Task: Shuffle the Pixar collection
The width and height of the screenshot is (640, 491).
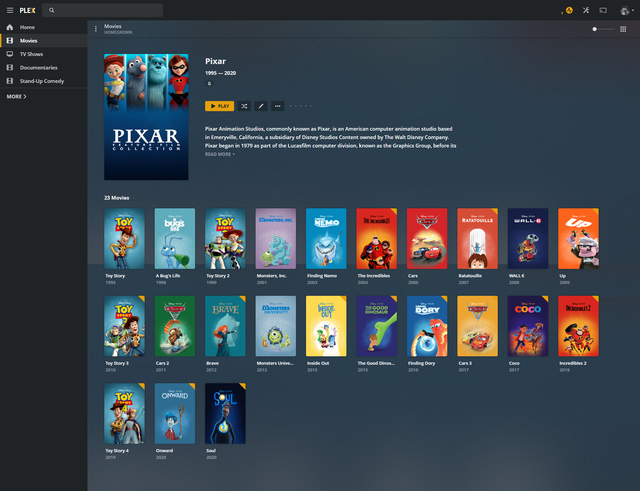Action: pos(244,106)
